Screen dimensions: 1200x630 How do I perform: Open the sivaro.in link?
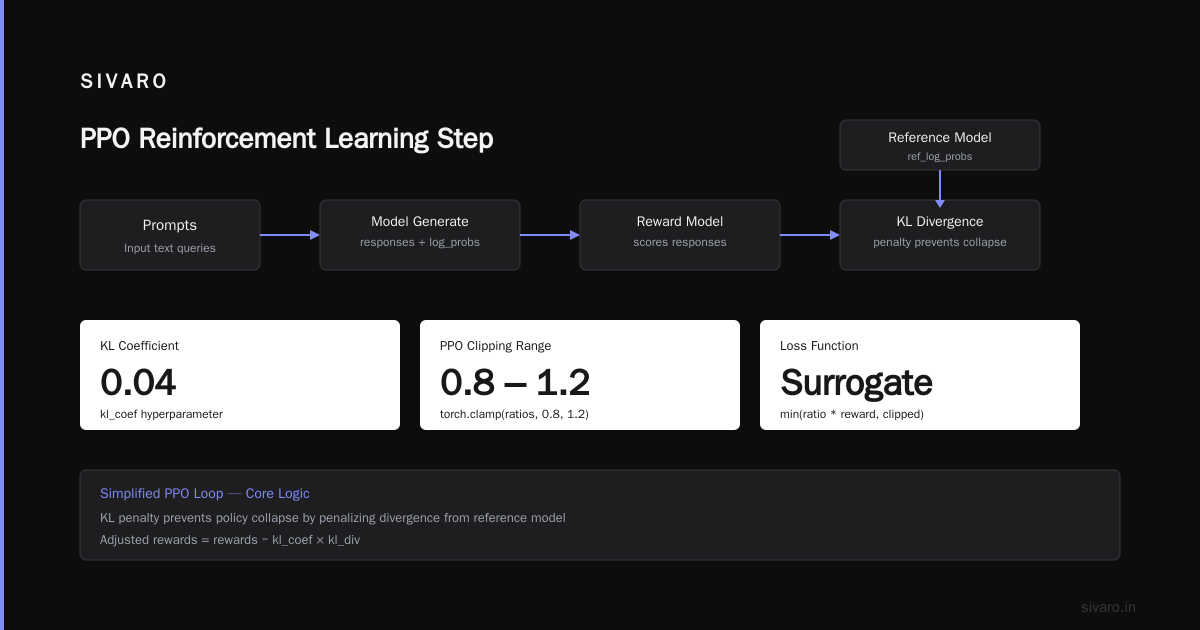1108,607
